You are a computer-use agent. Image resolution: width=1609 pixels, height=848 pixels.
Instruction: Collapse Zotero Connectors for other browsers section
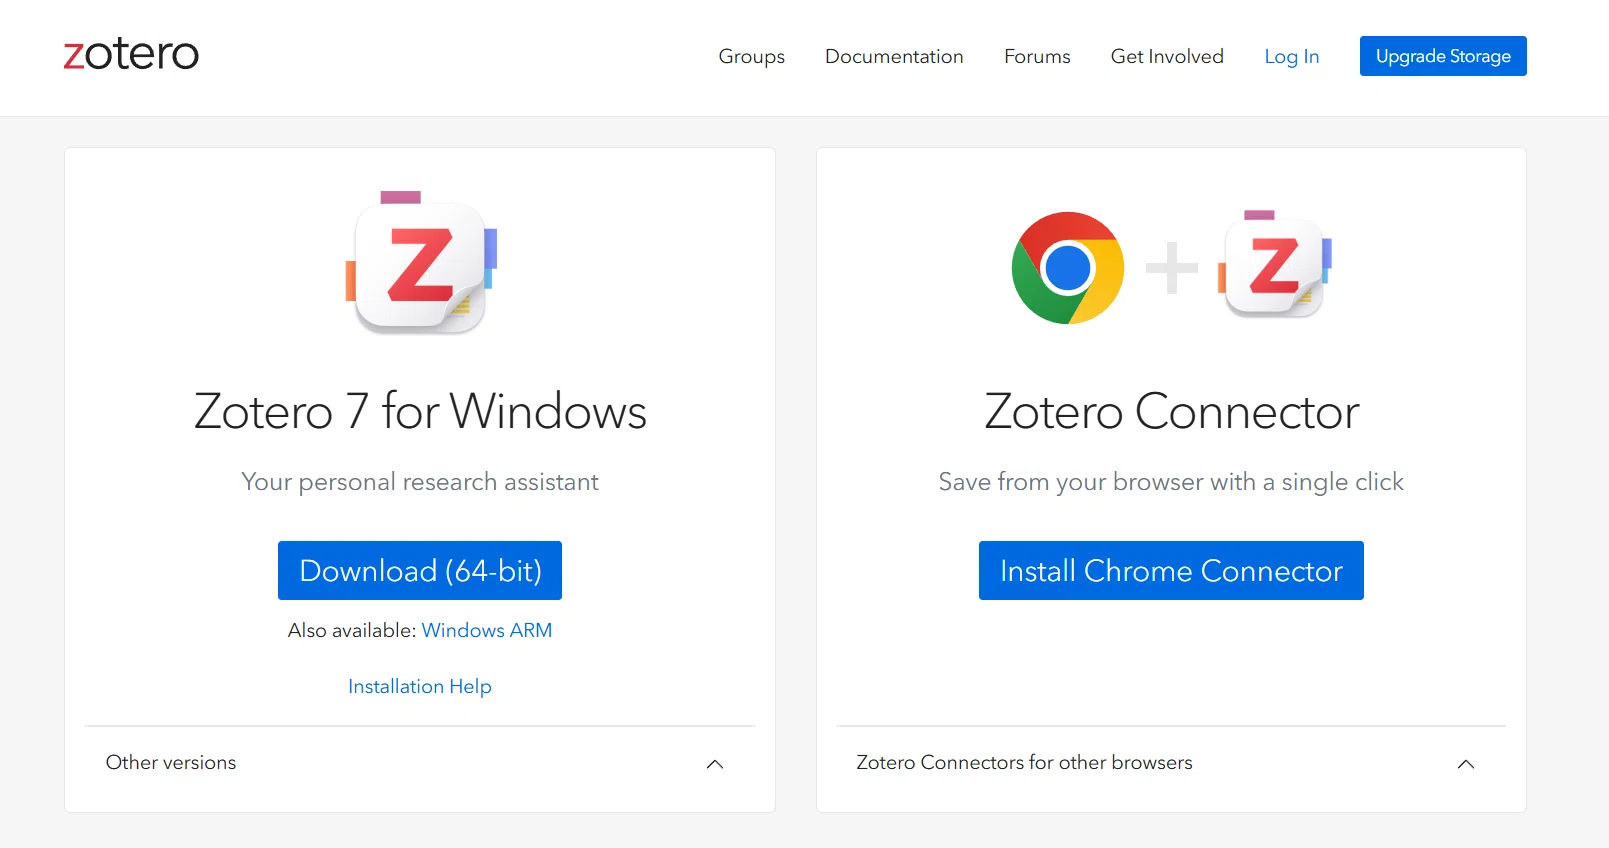click(x=1466, y=763)
